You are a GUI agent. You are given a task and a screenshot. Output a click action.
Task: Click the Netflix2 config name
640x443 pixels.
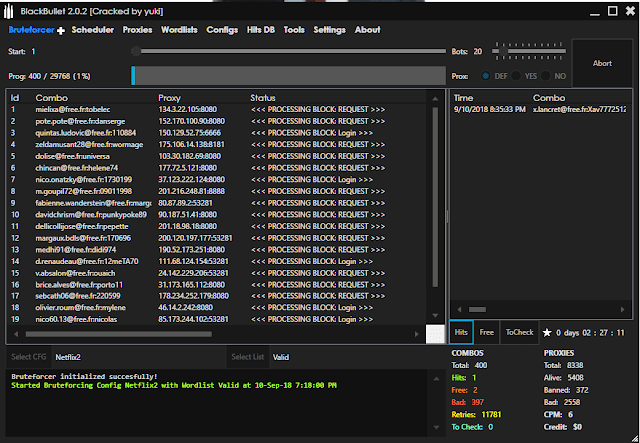tap(68, 357)
